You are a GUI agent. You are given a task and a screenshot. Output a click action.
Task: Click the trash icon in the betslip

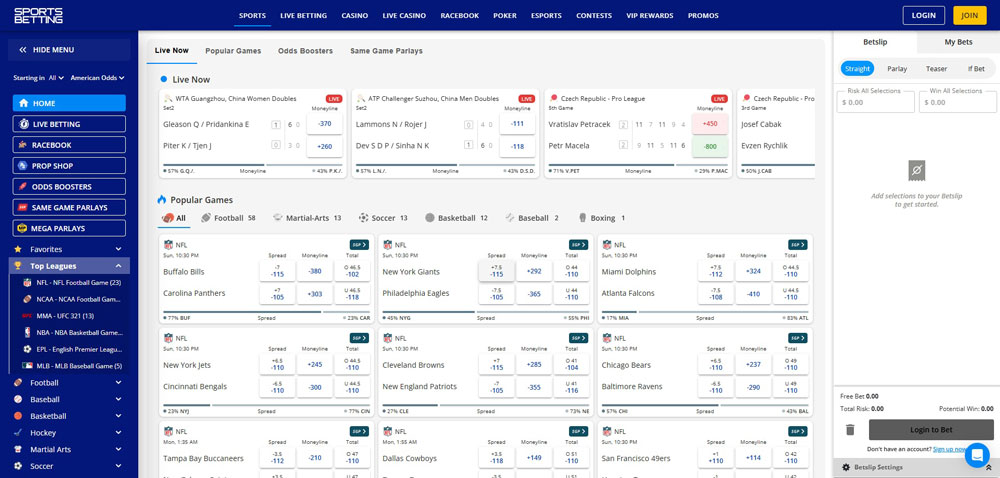click(850, 430)
